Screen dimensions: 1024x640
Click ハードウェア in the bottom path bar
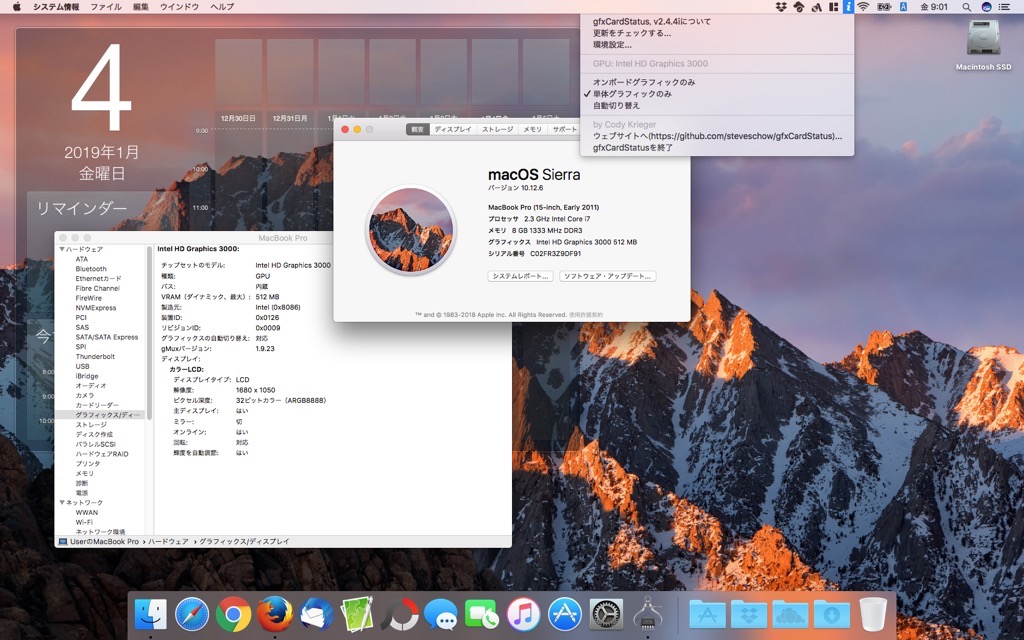(168, 541)
